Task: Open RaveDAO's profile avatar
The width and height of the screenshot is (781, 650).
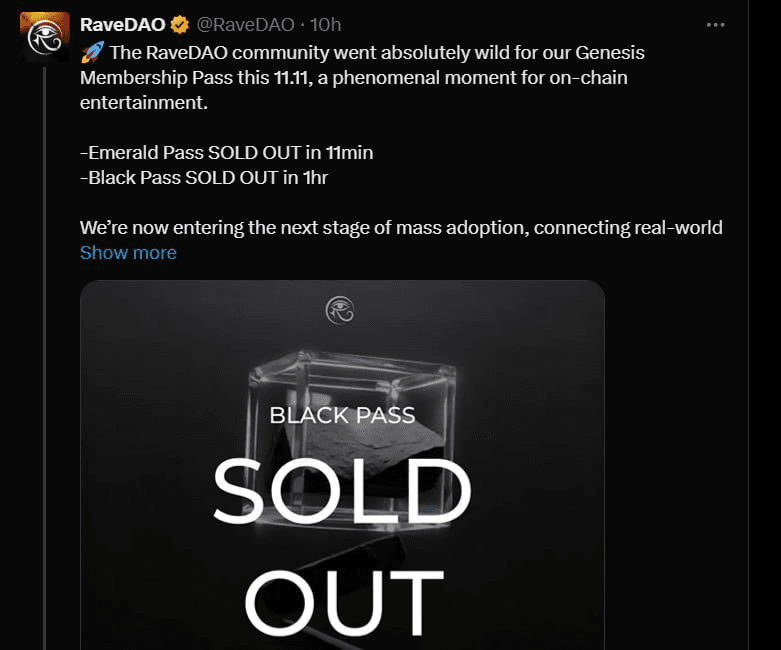Action: tap(45, 37)
